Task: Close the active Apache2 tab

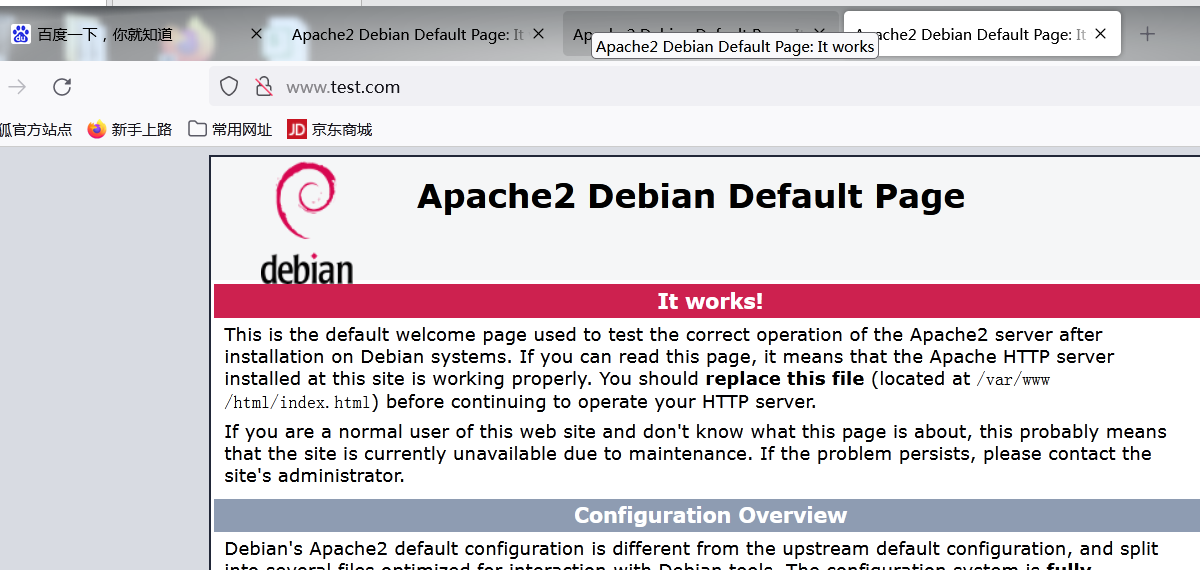Action: (x=1101, y=34)
